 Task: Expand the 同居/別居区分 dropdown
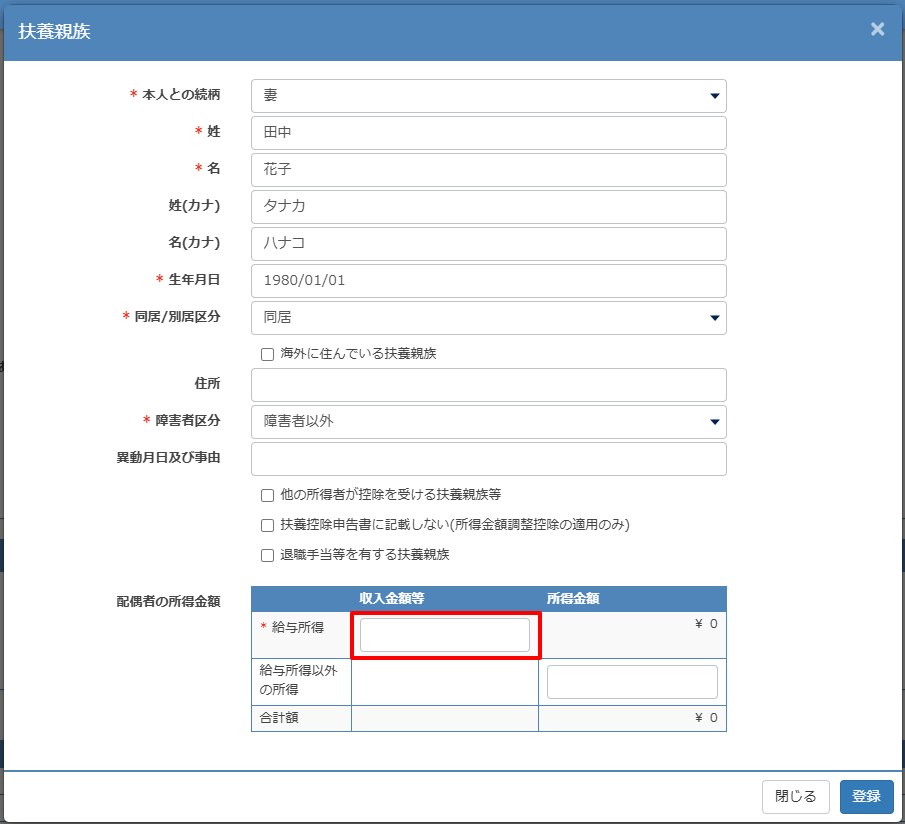click(x=488, y=318)
